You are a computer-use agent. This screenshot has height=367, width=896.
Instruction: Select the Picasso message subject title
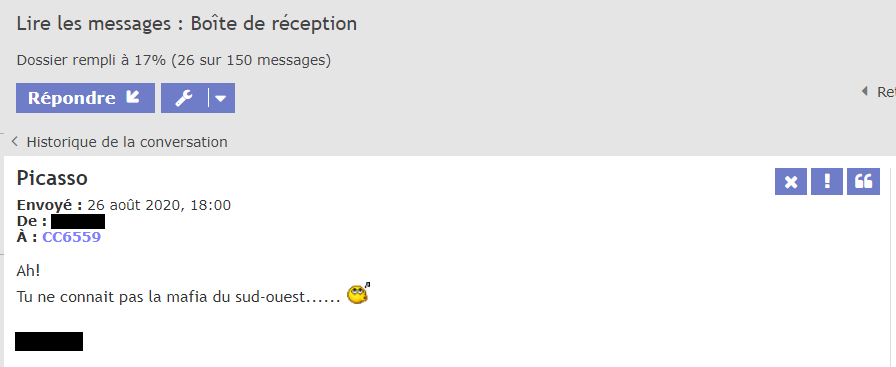pos(52,178)
